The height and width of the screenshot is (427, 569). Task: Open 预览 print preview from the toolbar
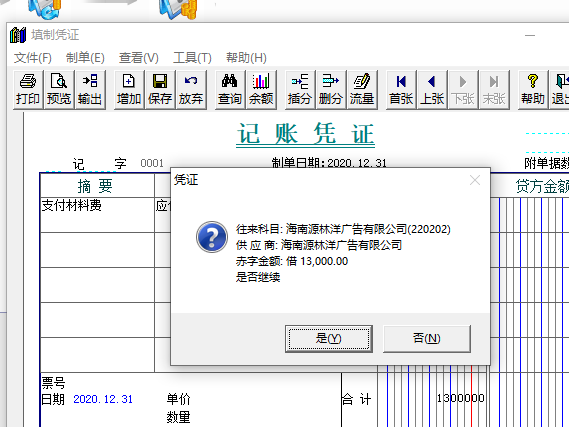[x=59, y=90]
